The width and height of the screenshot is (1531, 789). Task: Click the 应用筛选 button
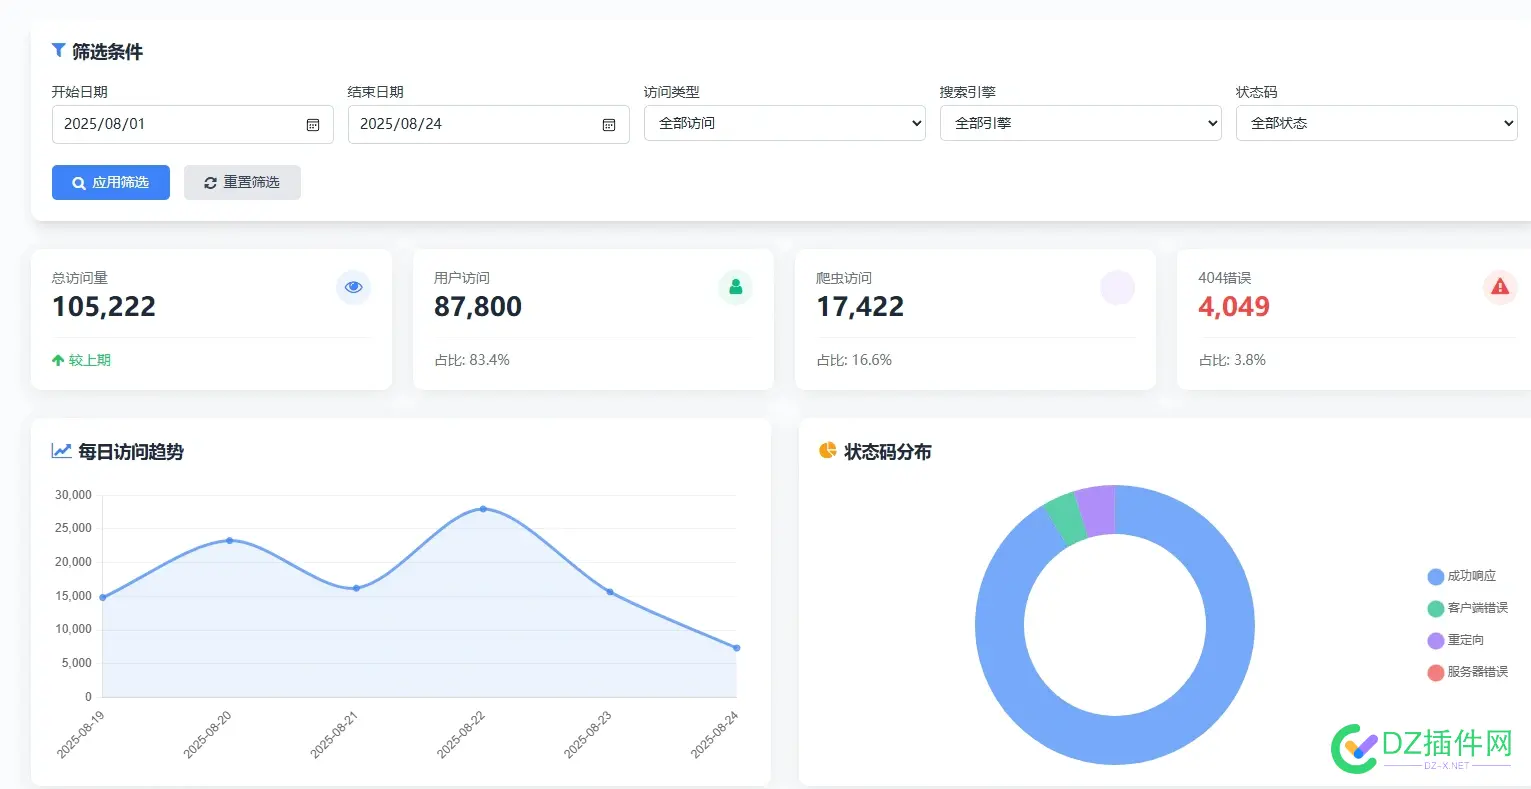point(110,182)
